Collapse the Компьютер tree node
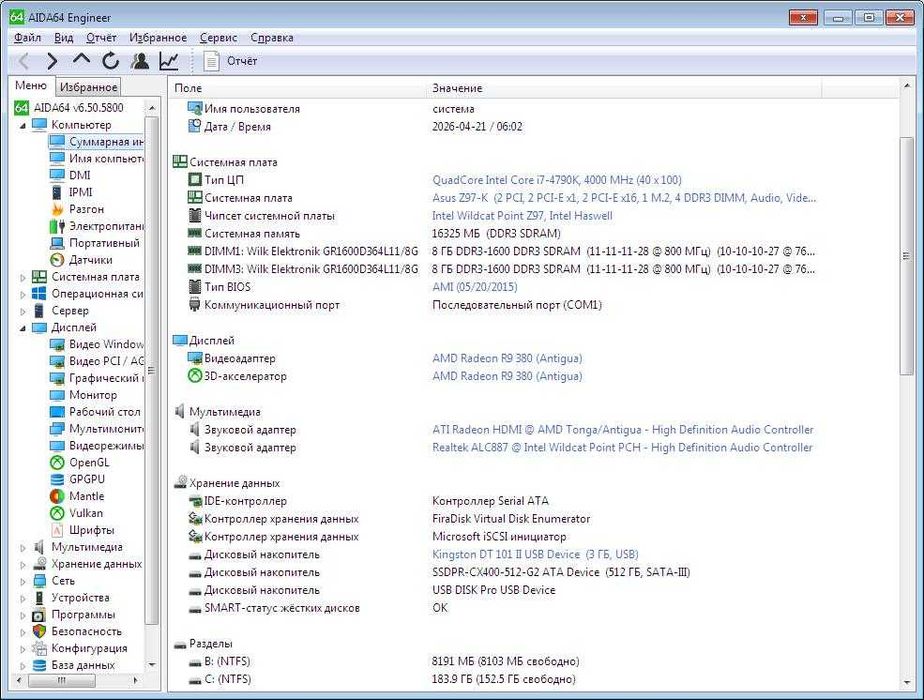 point(23,125)
